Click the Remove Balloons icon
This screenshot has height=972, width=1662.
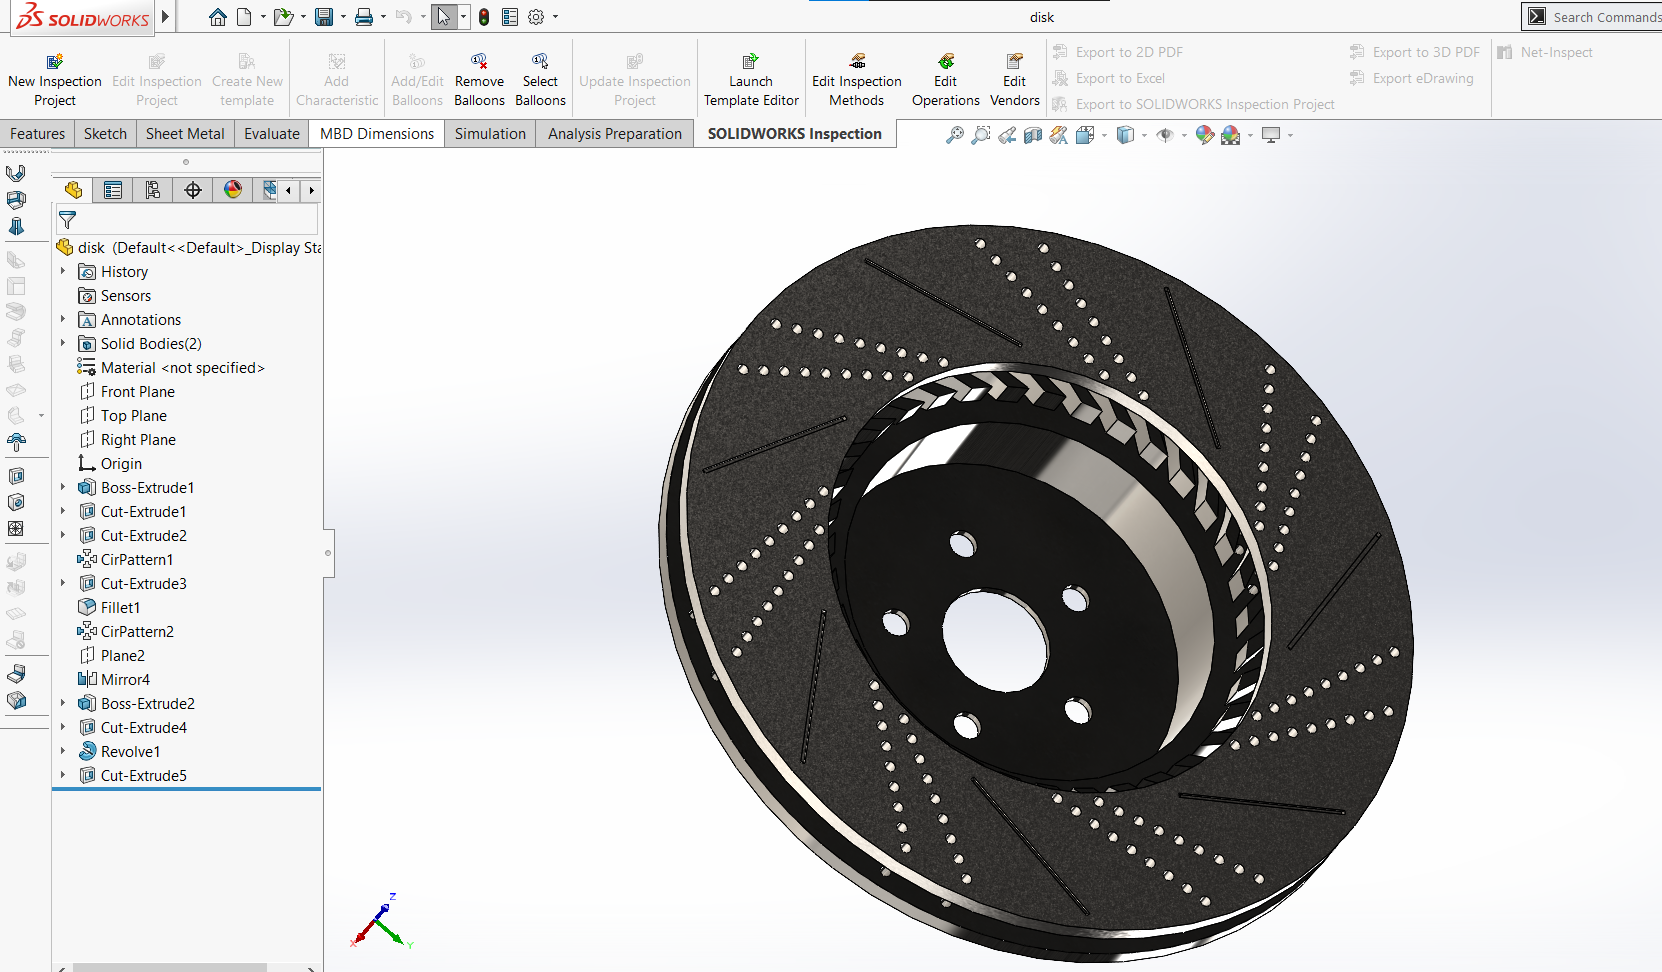click(479, 80)
